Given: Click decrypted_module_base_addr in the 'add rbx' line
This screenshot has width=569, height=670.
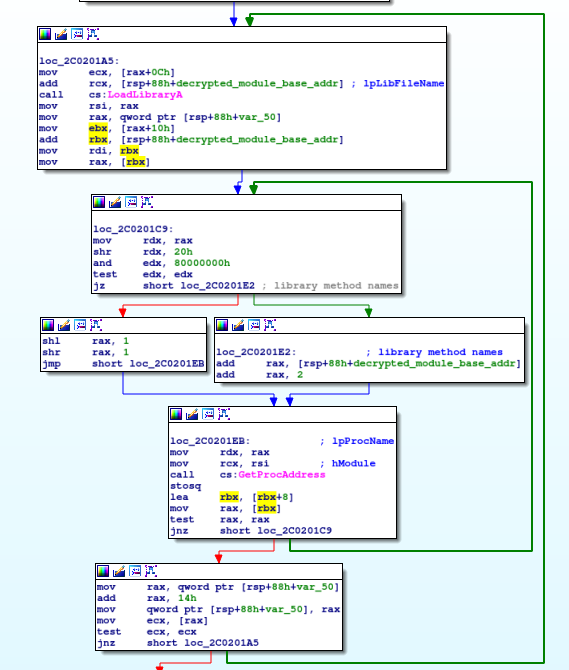Looking at the screenshot, I should [x=256, y=139].
